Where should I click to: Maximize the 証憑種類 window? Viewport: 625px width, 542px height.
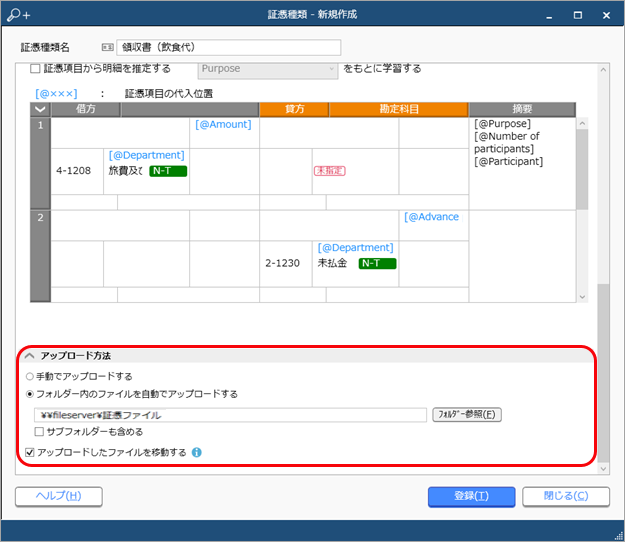[578, 15]
